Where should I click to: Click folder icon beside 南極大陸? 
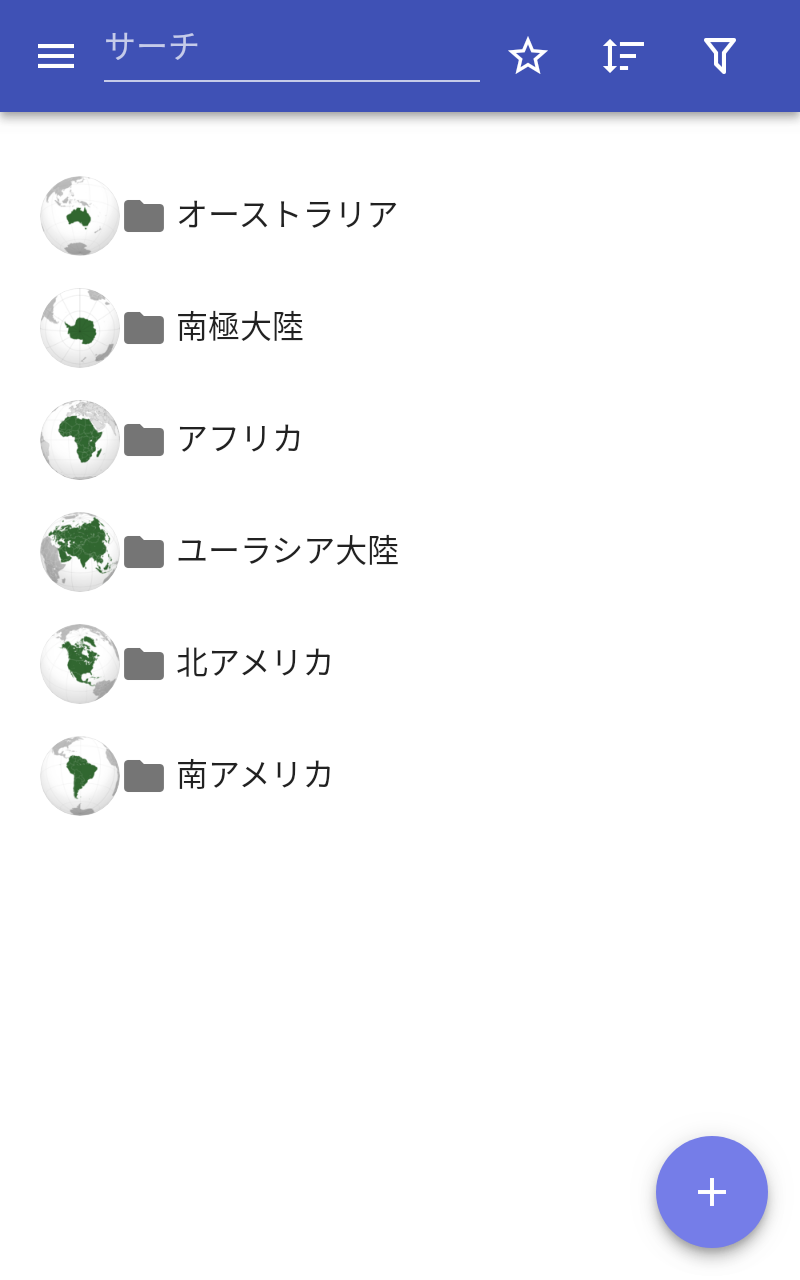(144, 327)
